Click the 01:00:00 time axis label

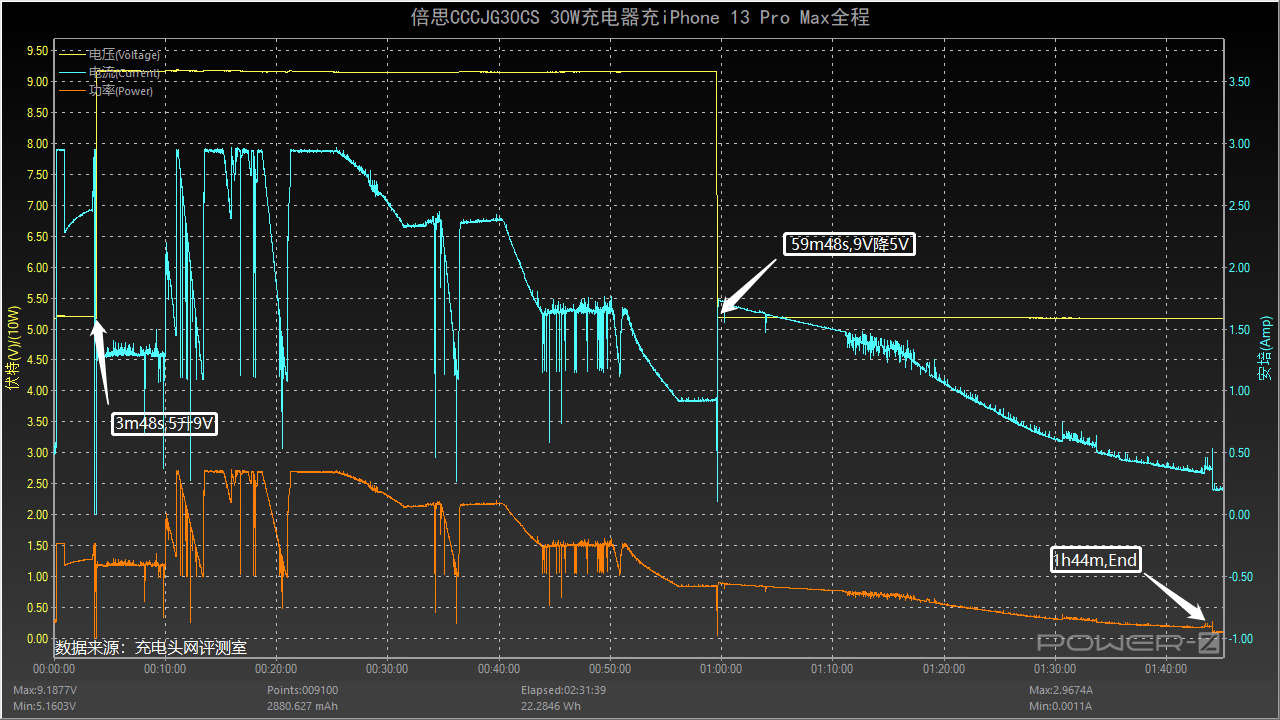[x=721, y=668]
